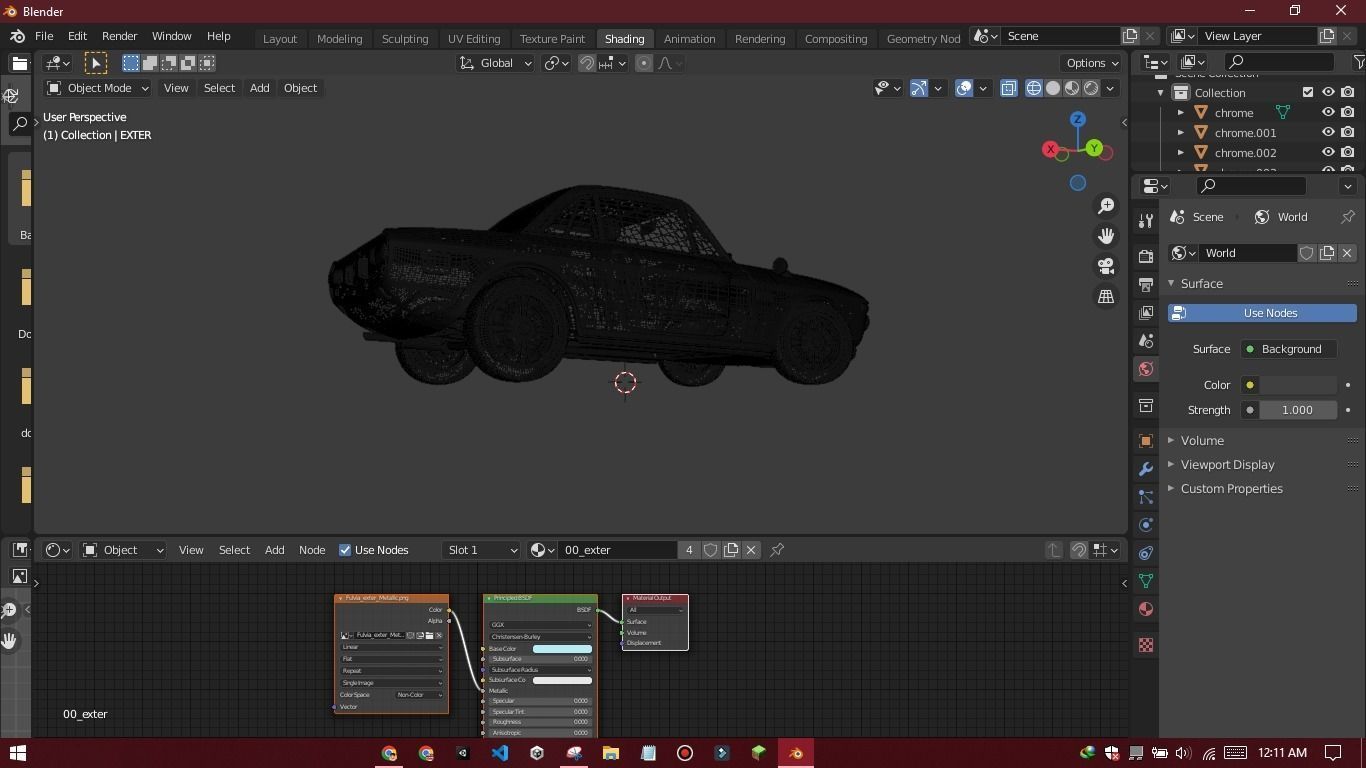Switch to the Animation workspace tab

click(690, 39)
